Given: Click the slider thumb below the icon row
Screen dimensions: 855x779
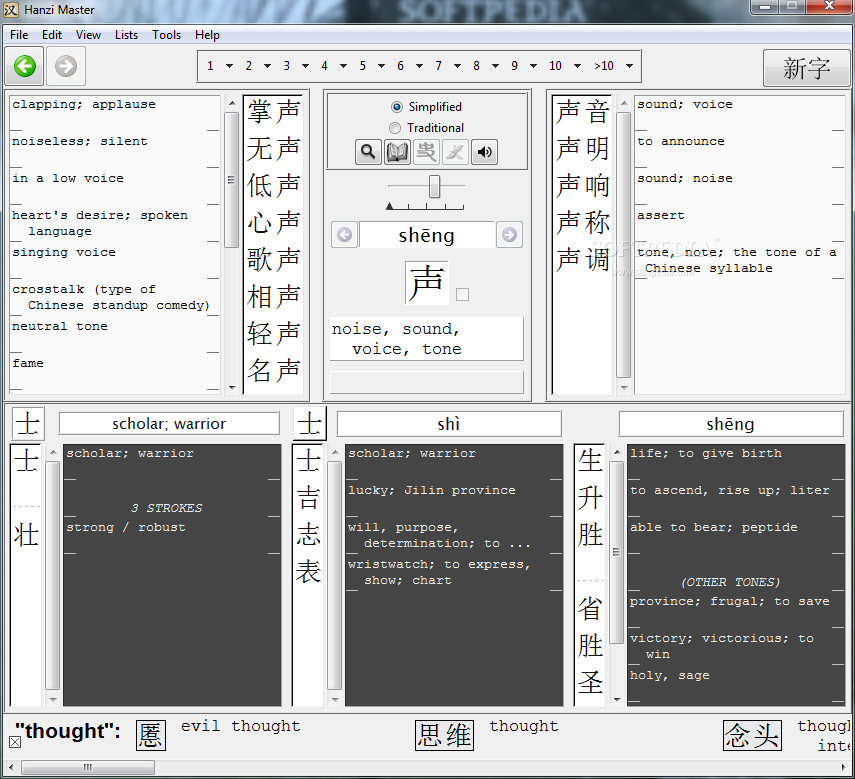Looking at the screenshot, I should pos(434,186).
